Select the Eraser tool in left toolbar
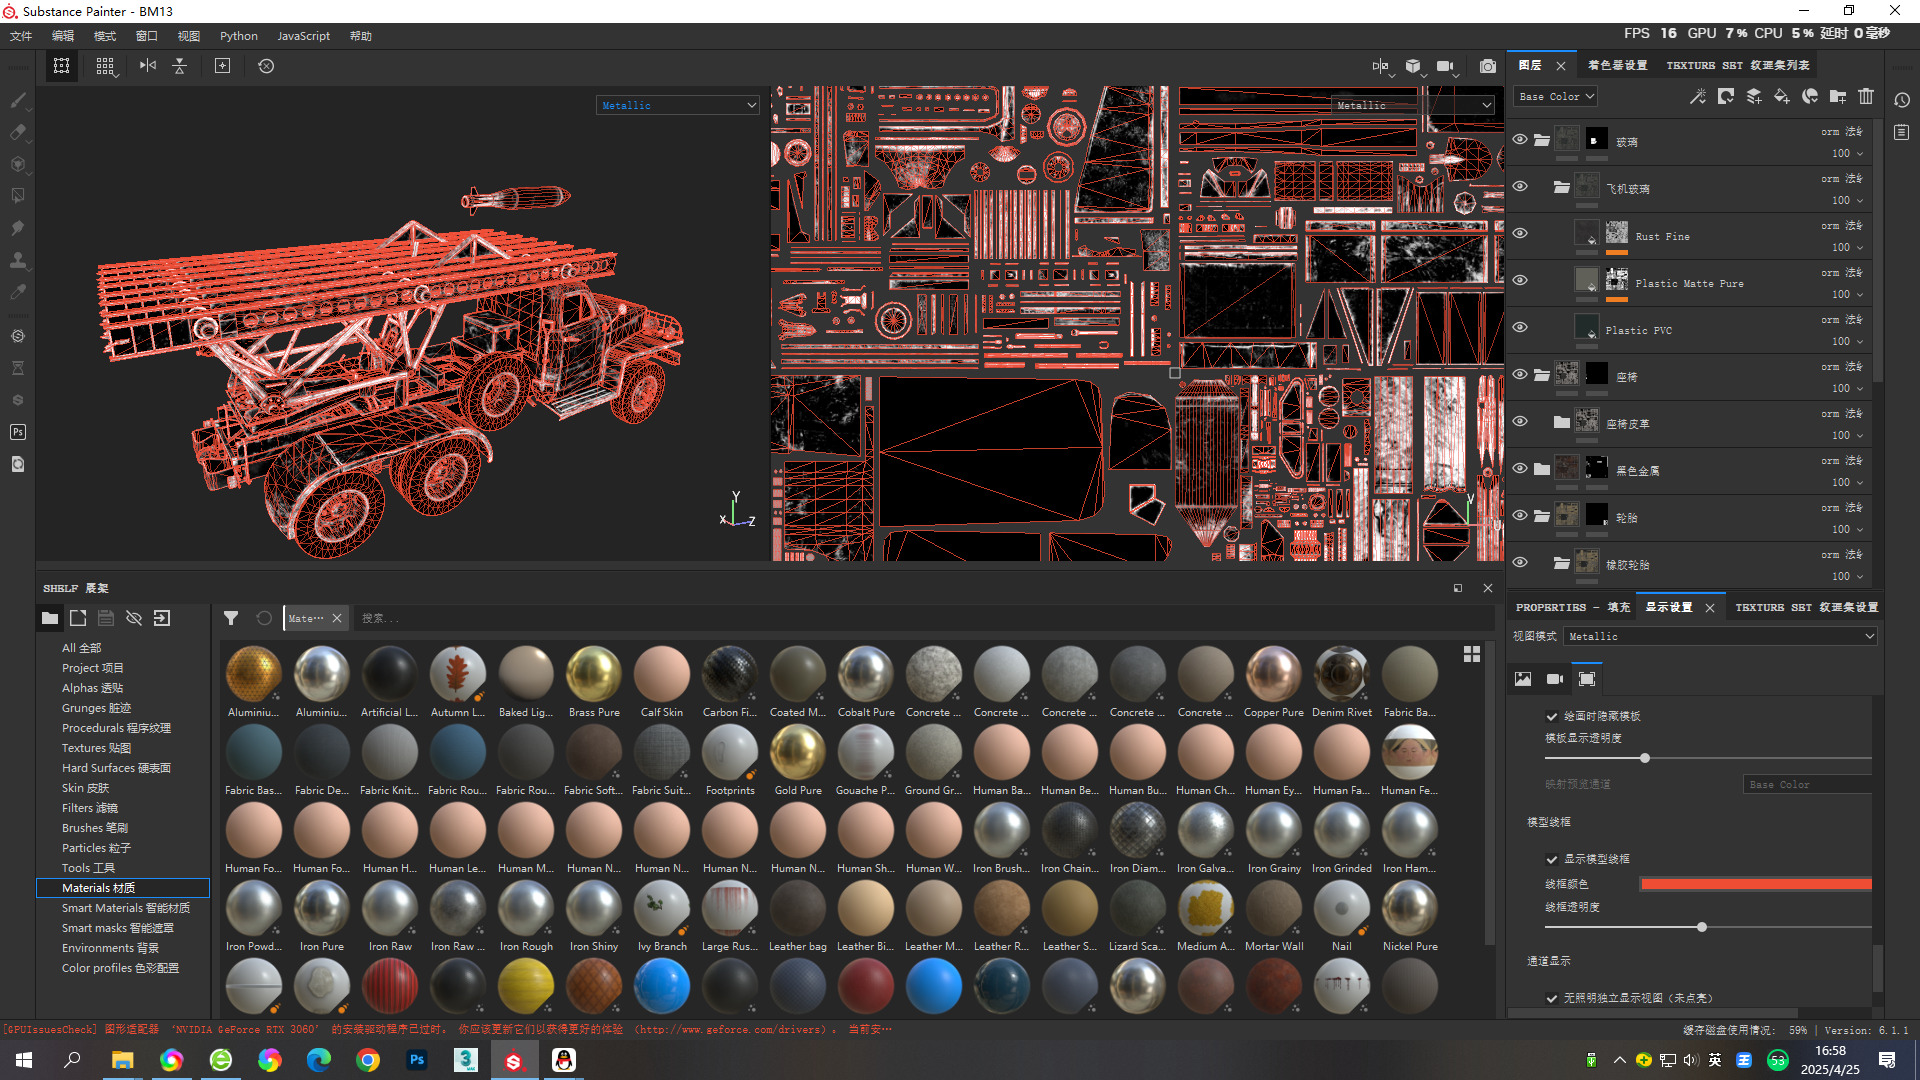Screen dimensions: 1920x1080 point(18,132)
